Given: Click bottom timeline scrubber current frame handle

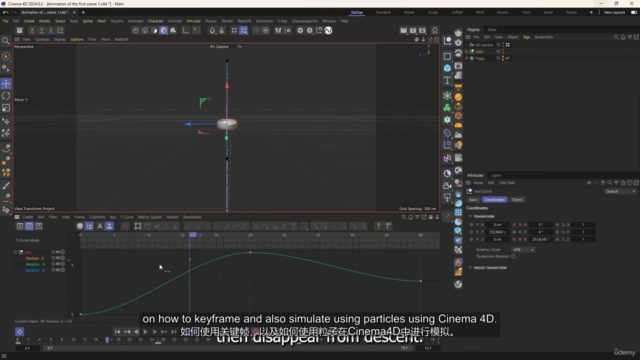Looking at the screenshot, I should click(107, 340).
